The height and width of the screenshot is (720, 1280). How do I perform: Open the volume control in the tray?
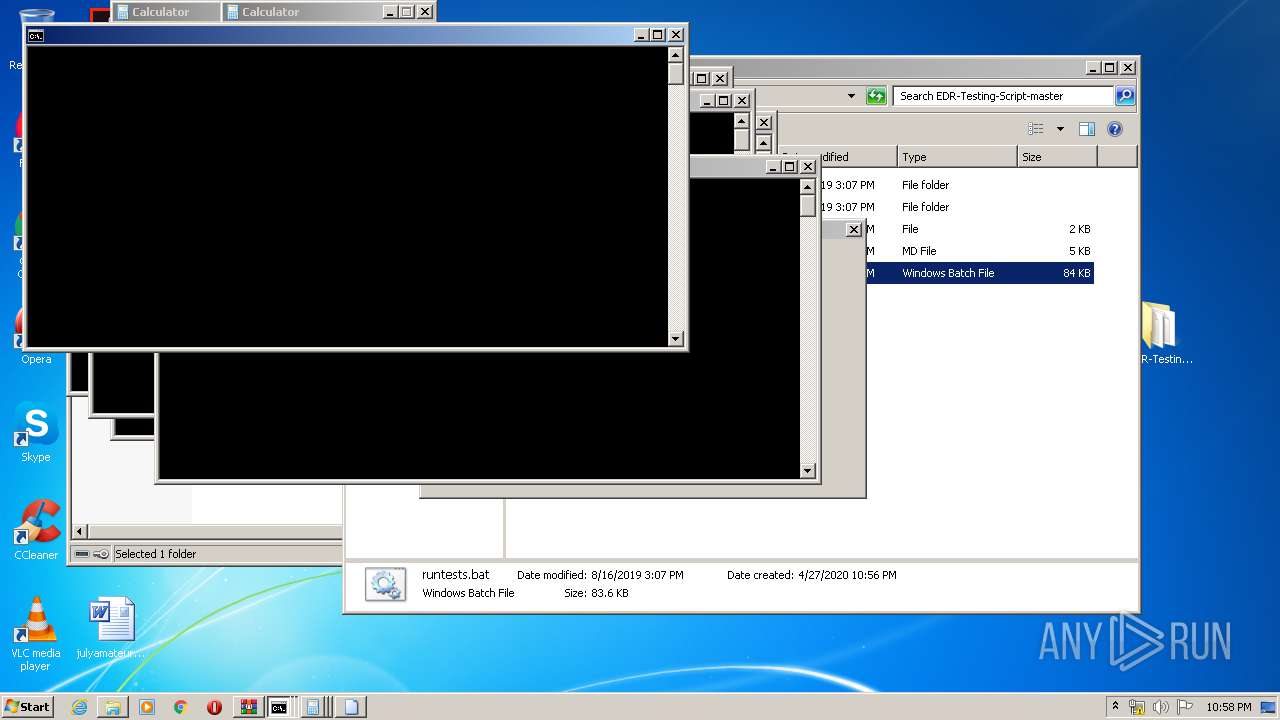pyautogui.click(x=1161, y=707)
